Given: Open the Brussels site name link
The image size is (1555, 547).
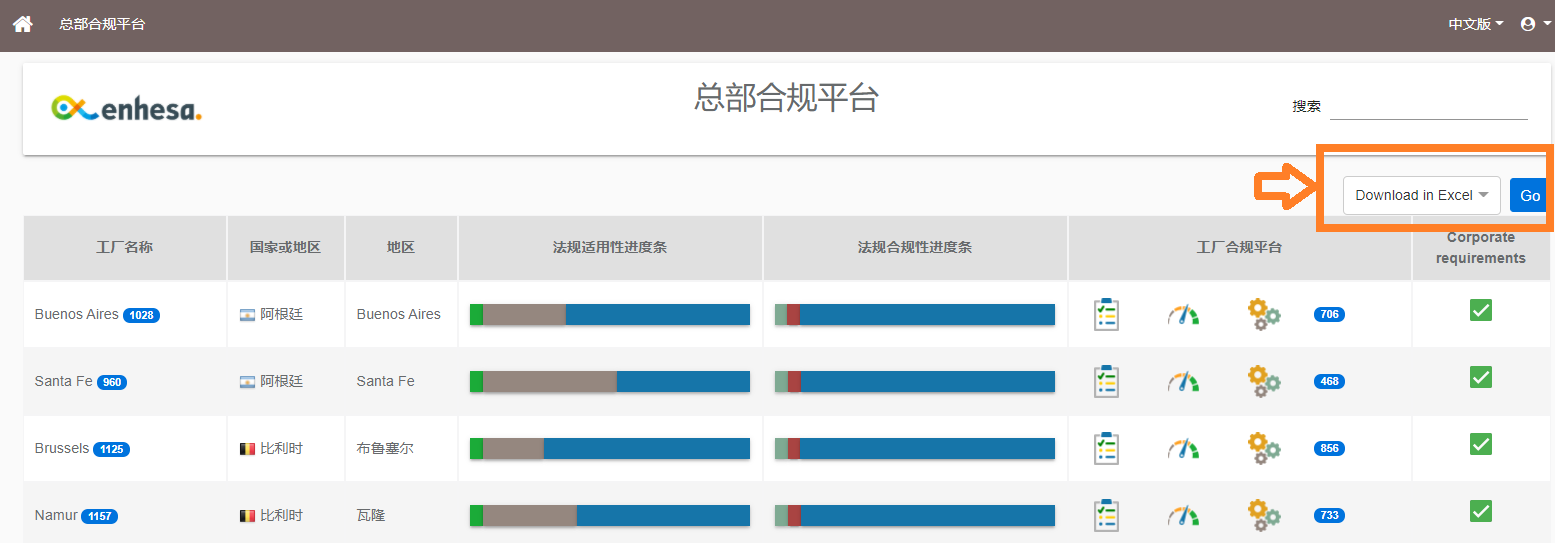Looking at the screenshot, I should (x=62, y=448).
